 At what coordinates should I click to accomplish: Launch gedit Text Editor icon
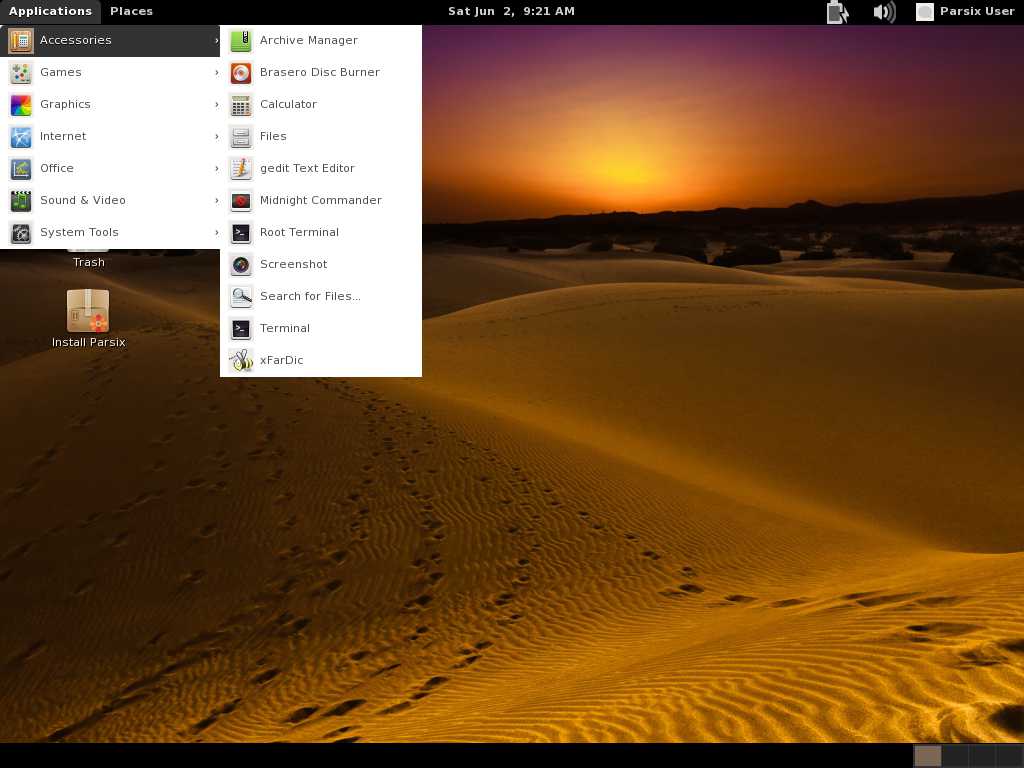coord(241,169)
